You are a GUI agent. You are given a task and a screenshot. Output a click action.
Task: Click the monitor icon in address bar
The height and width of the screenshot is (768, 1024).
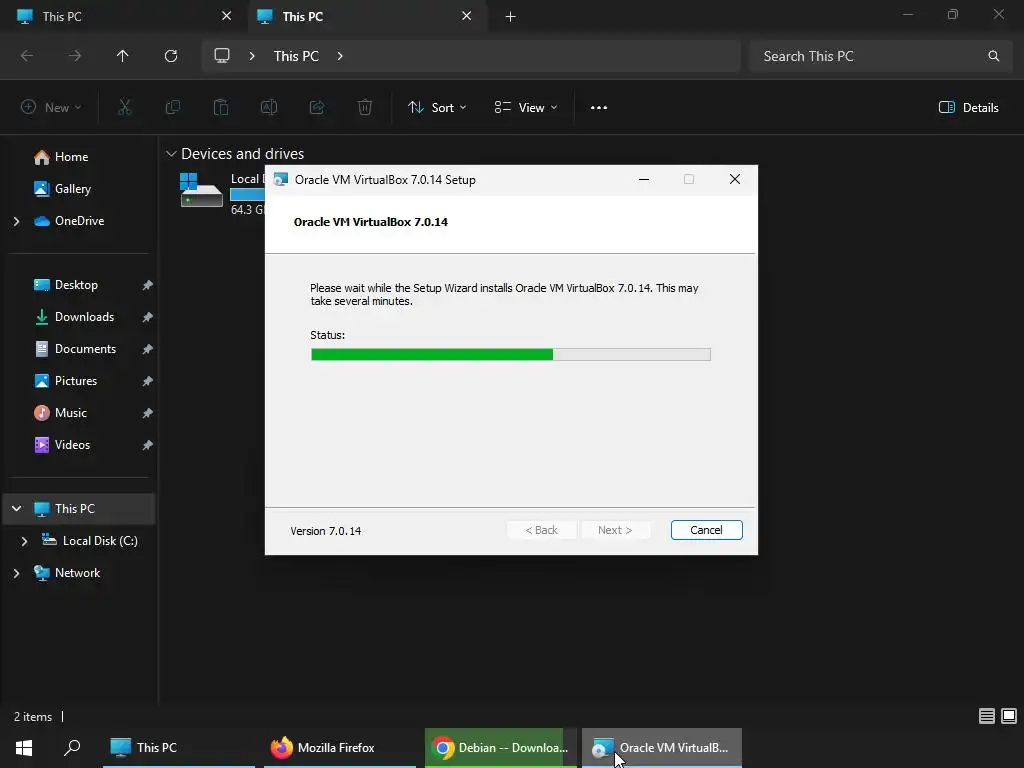[x=222, y=56]
